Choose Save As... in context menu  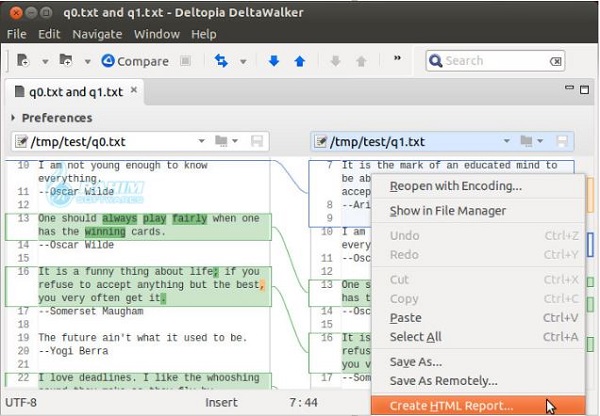[x=478, y=362]
